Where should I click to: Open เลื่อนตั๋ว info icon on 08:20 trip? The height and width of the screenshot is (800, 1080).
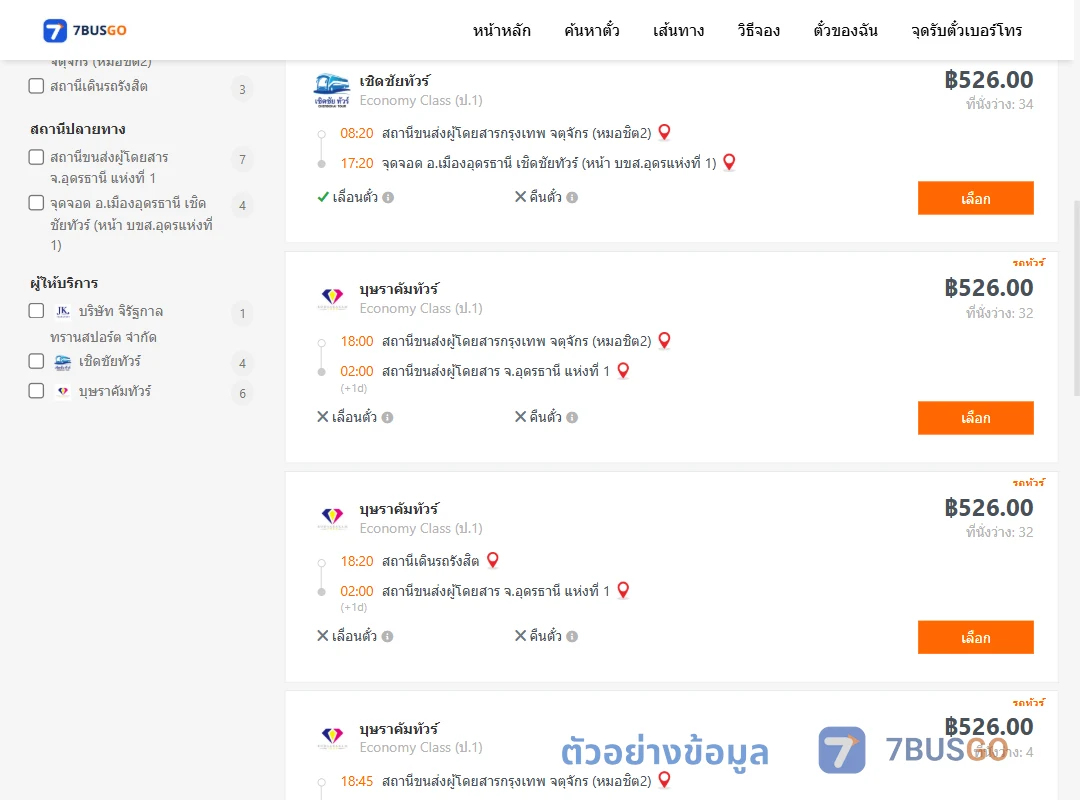pyautogui.click(x=388, y=198)
